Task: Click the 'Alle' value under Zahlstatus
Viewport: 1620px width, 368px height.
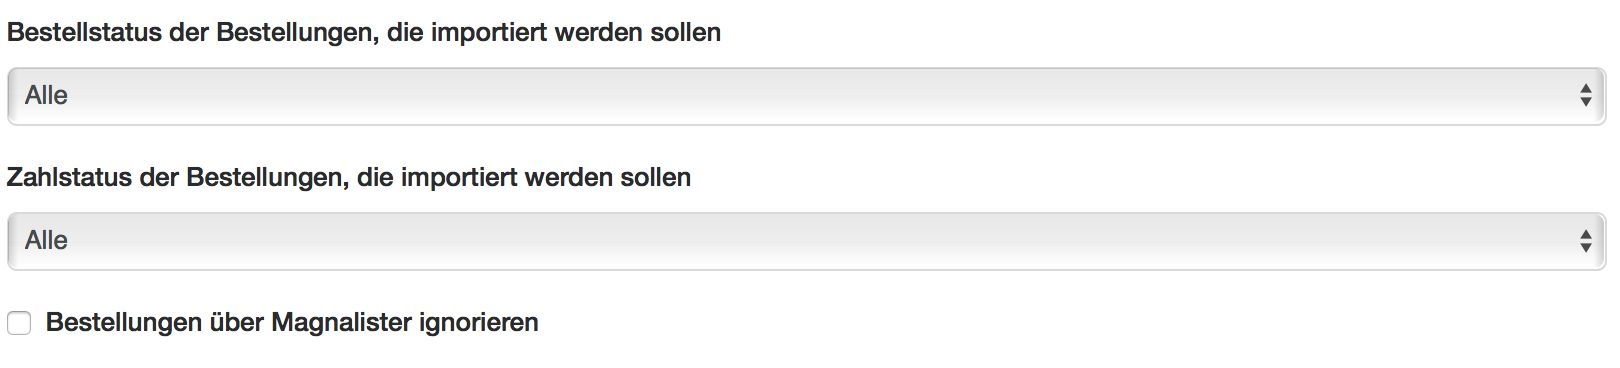Action: (x=46, y=241)
